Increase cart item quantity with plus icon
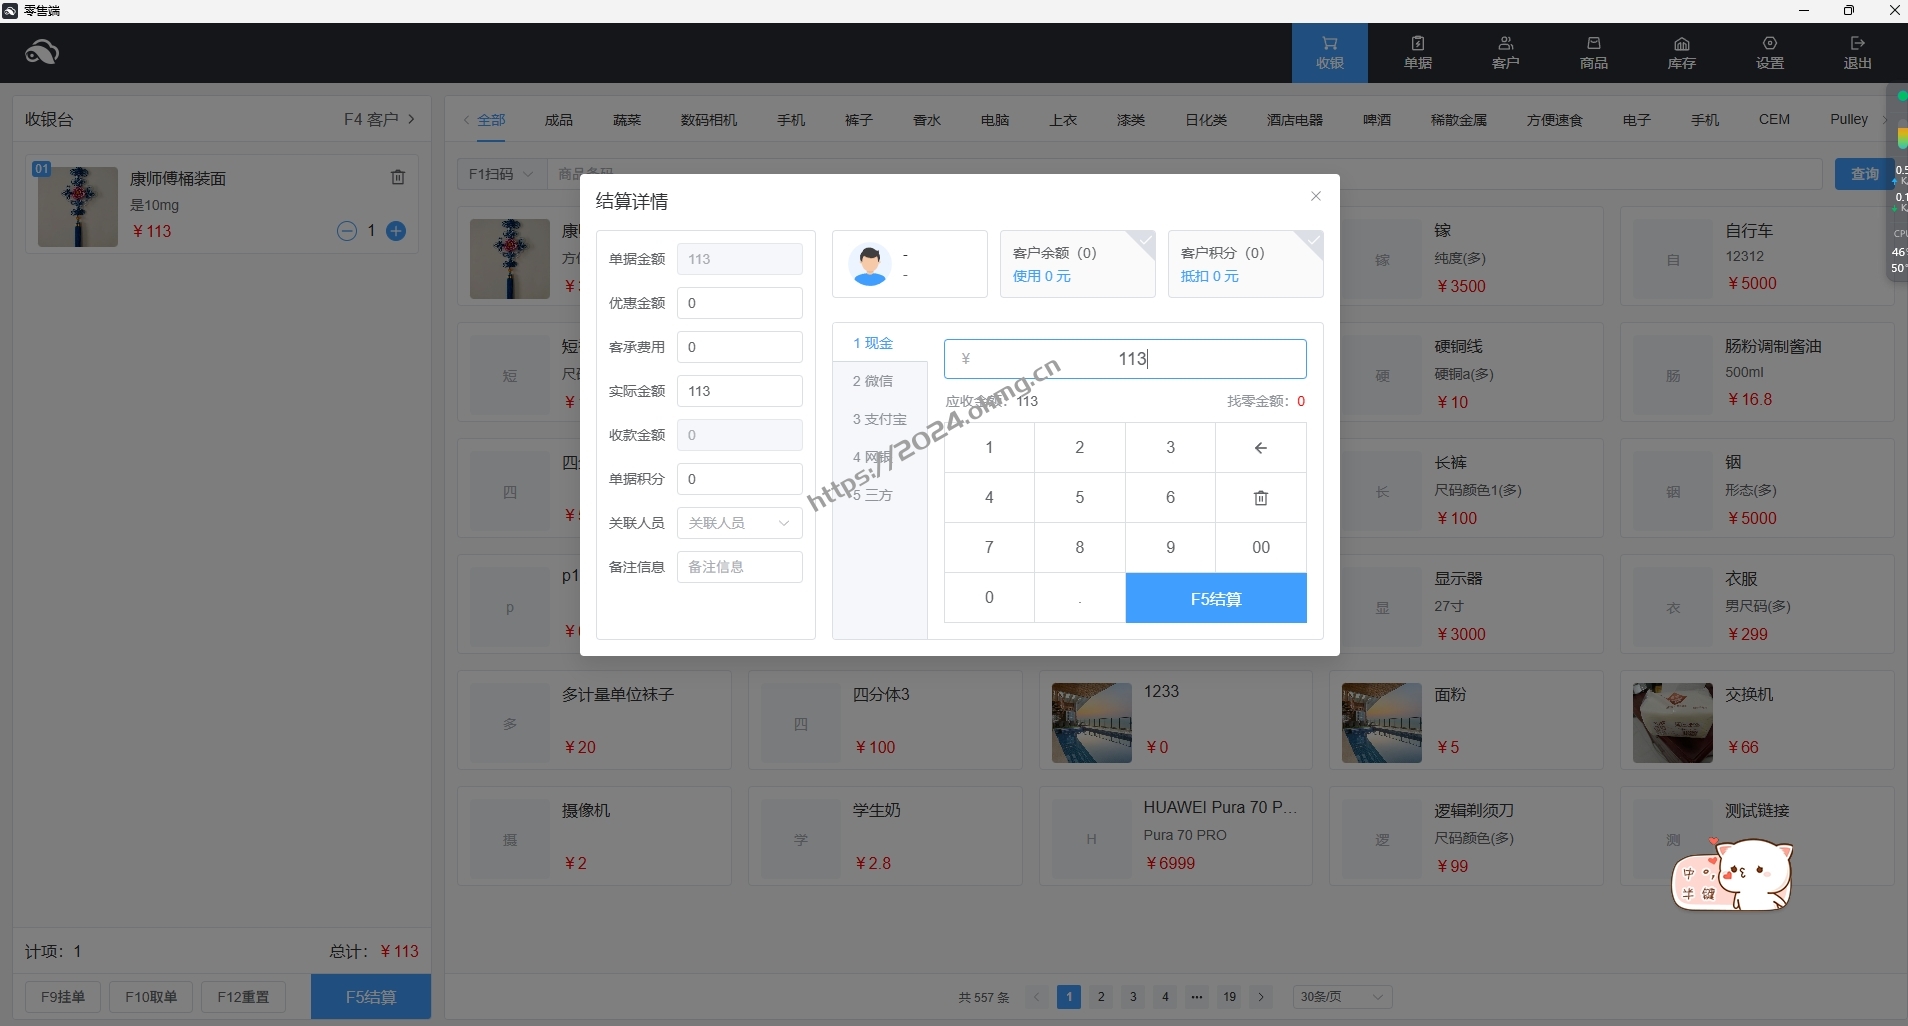Image resolution: width=1908 pixels, height=1026 pixels. [396, 231]
